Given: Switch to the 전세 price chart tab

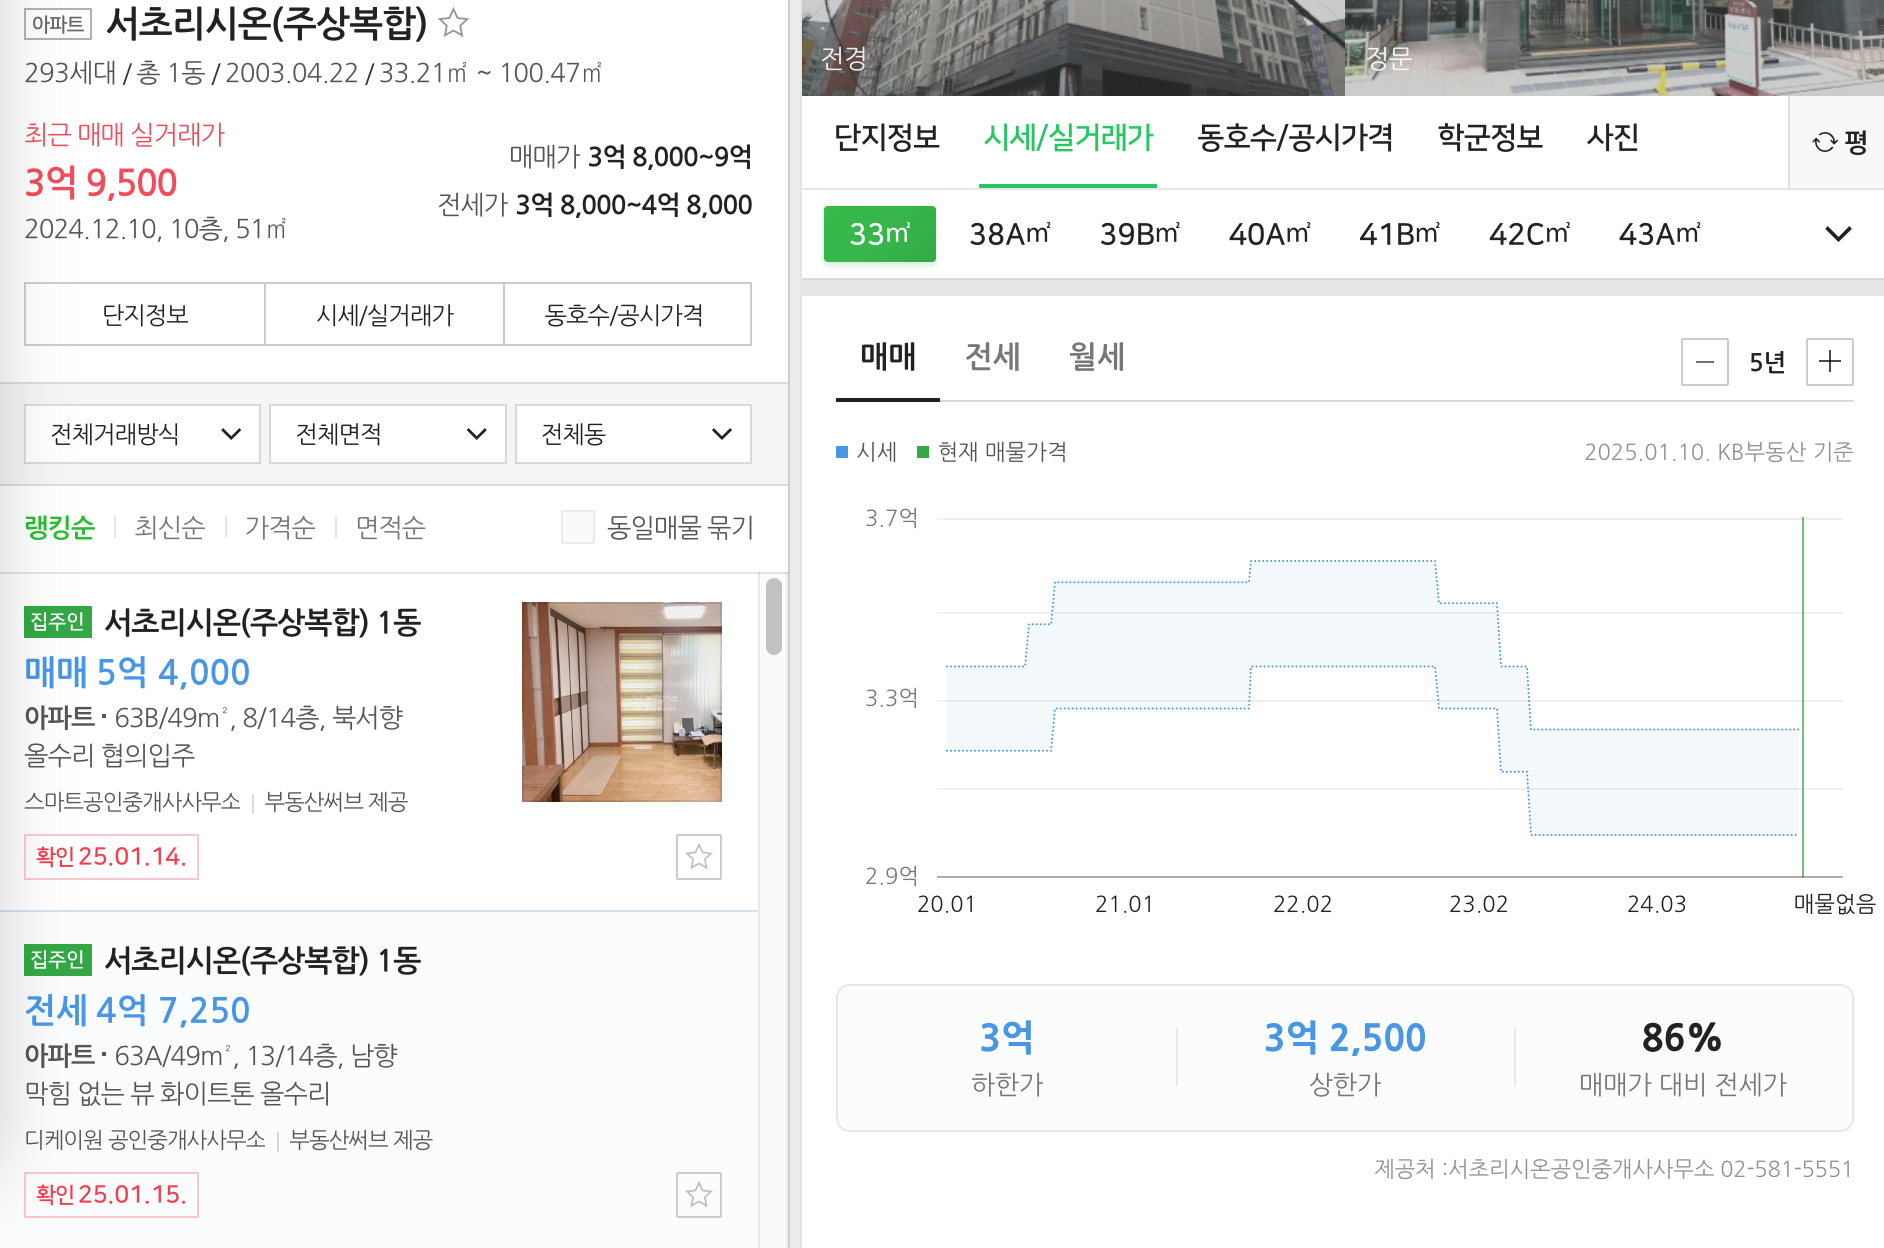Looking at the screenshot, I should tap(994, 357).
